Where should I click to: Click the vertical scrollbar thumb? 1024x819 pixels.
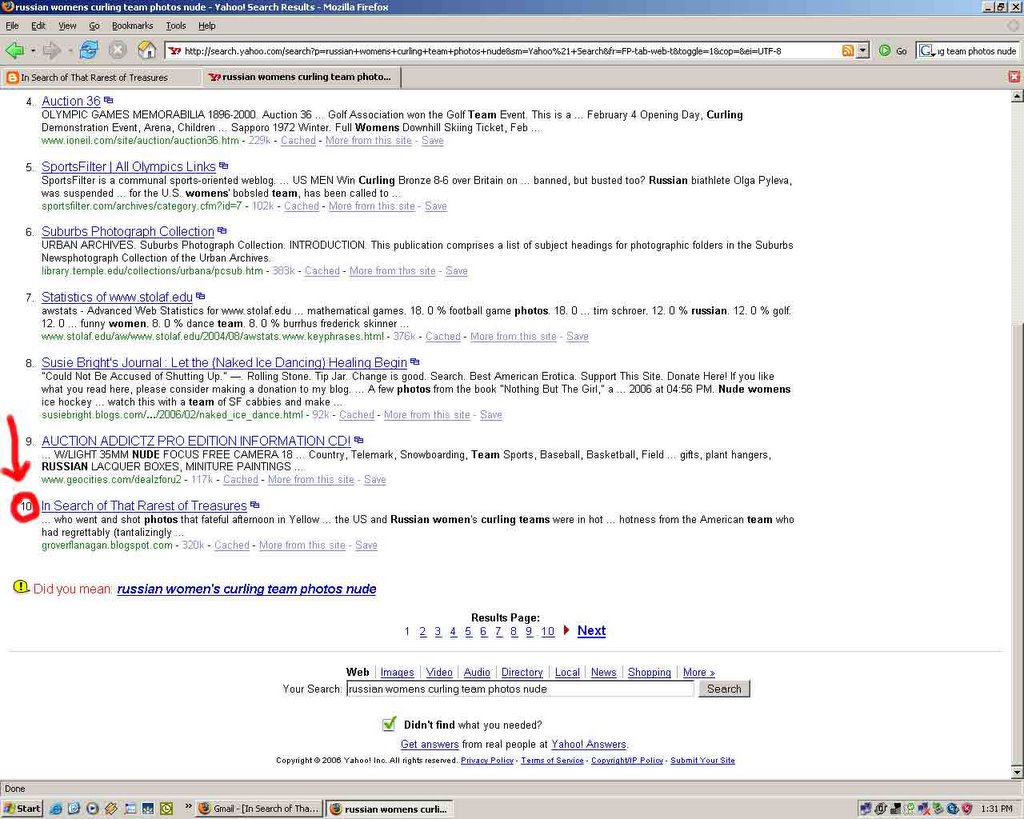click(x=1017, y=543)
